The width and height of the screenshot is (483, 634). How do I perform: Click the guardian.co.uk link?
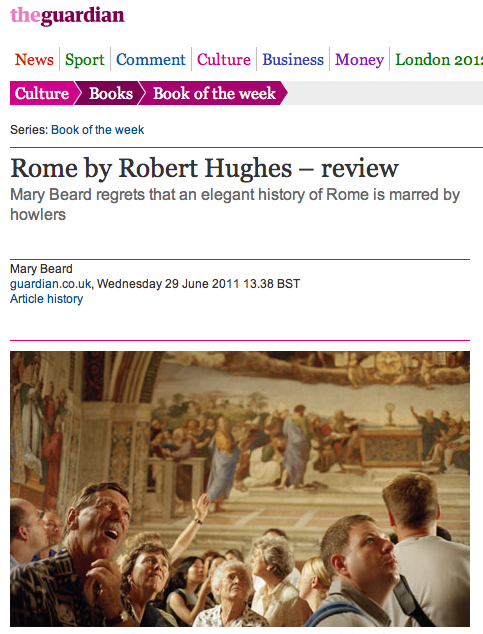tap(51, 284)
